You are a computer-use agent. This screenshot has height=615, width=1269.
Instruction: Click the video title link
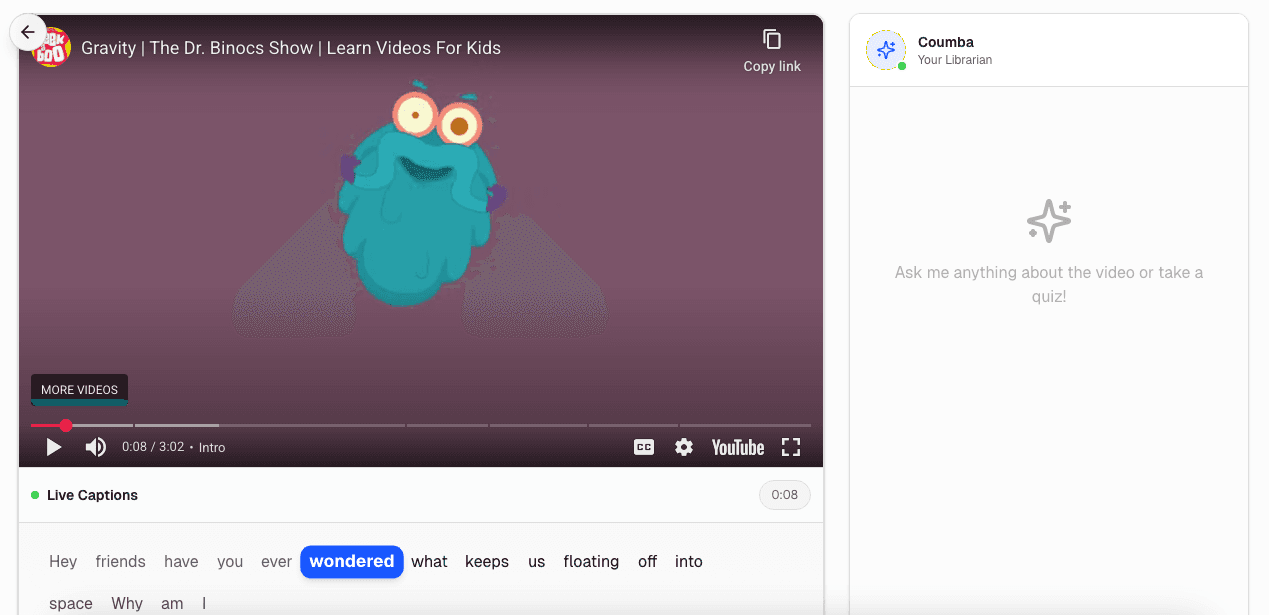click(291, 48)
